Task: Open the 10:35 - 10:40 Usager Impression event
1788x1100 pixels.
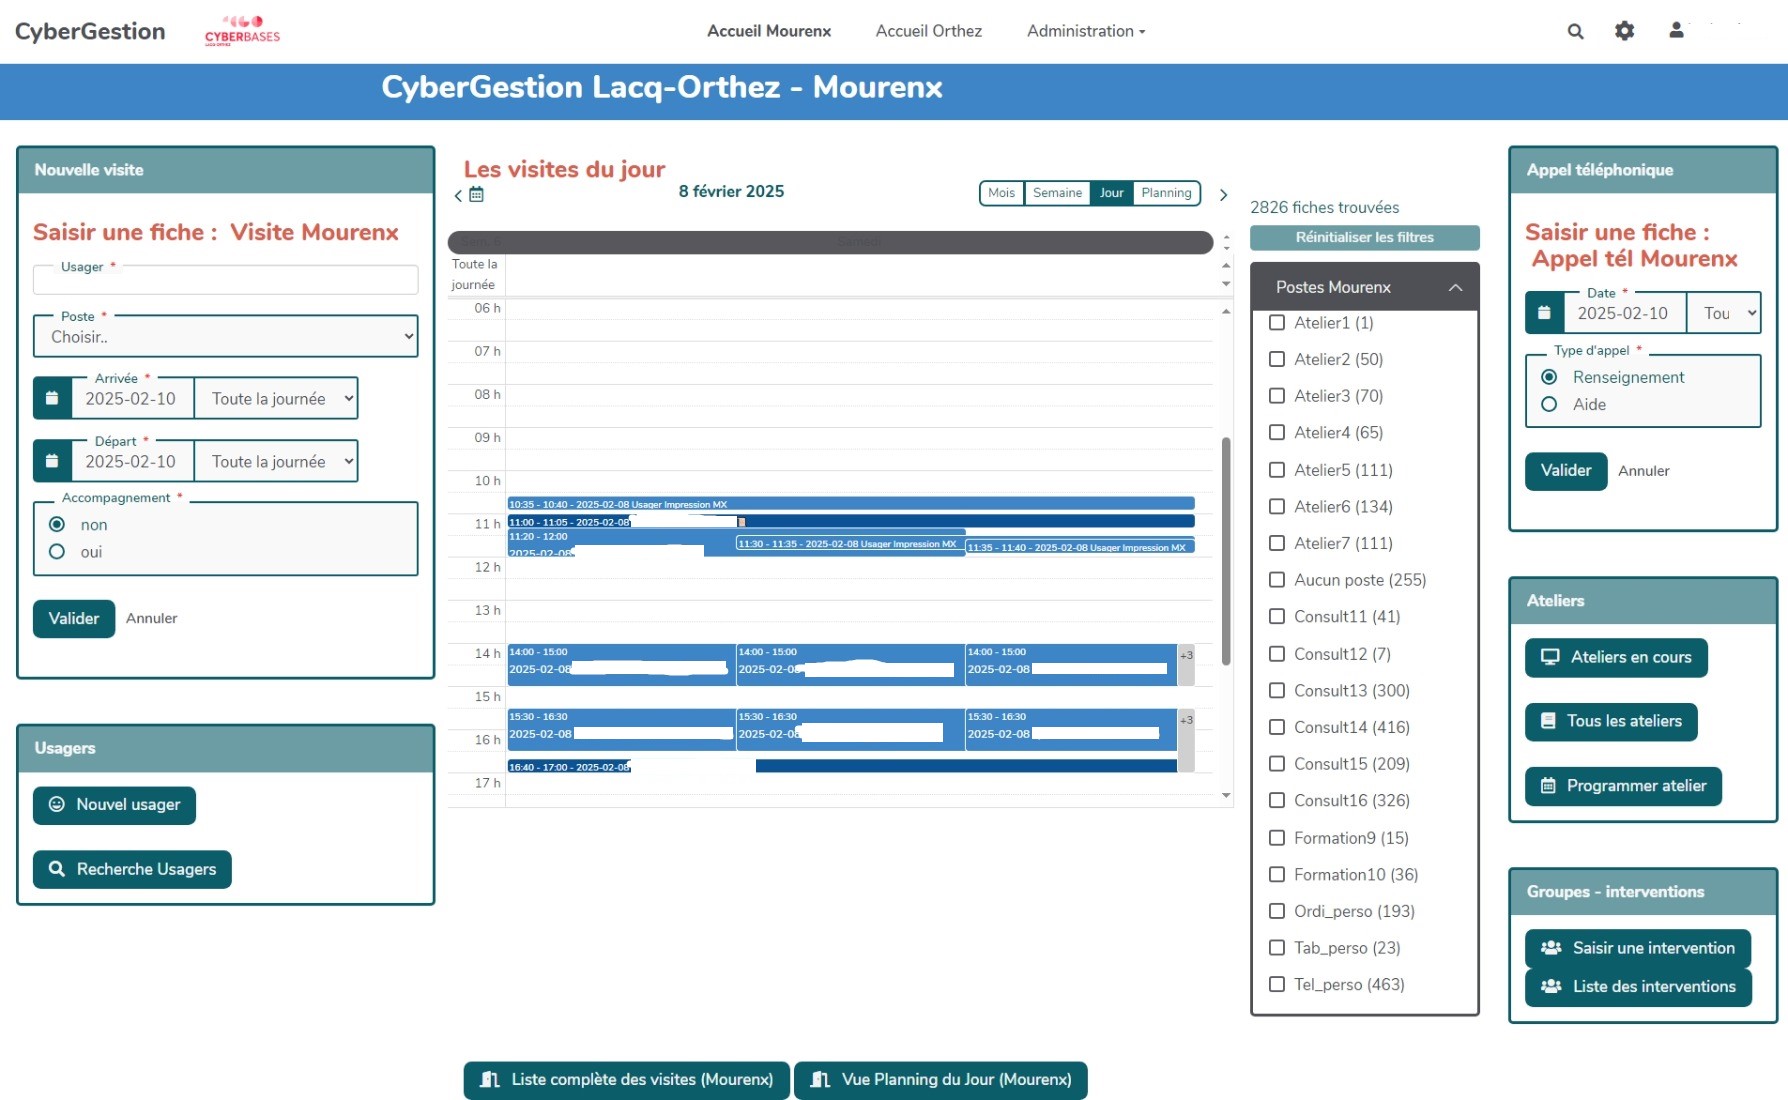Action: click(851, 504)
